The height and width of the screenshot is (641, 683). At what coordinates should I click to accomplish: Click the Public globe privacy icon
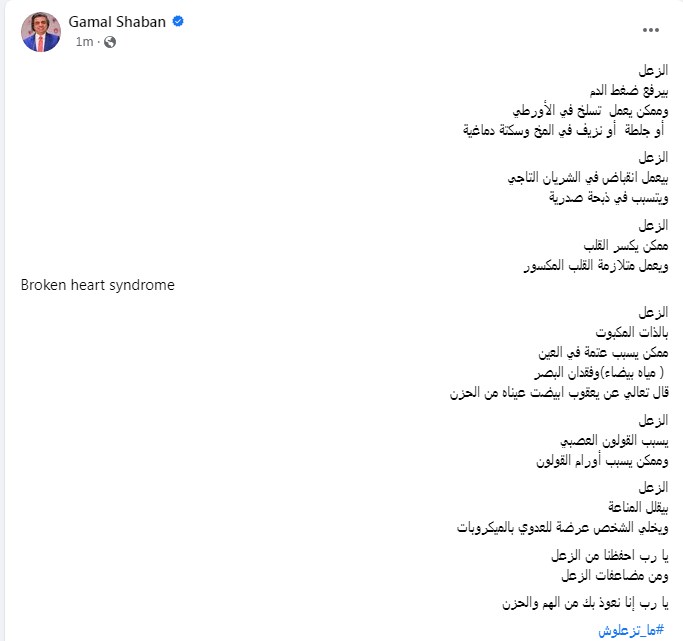(109, 42)
